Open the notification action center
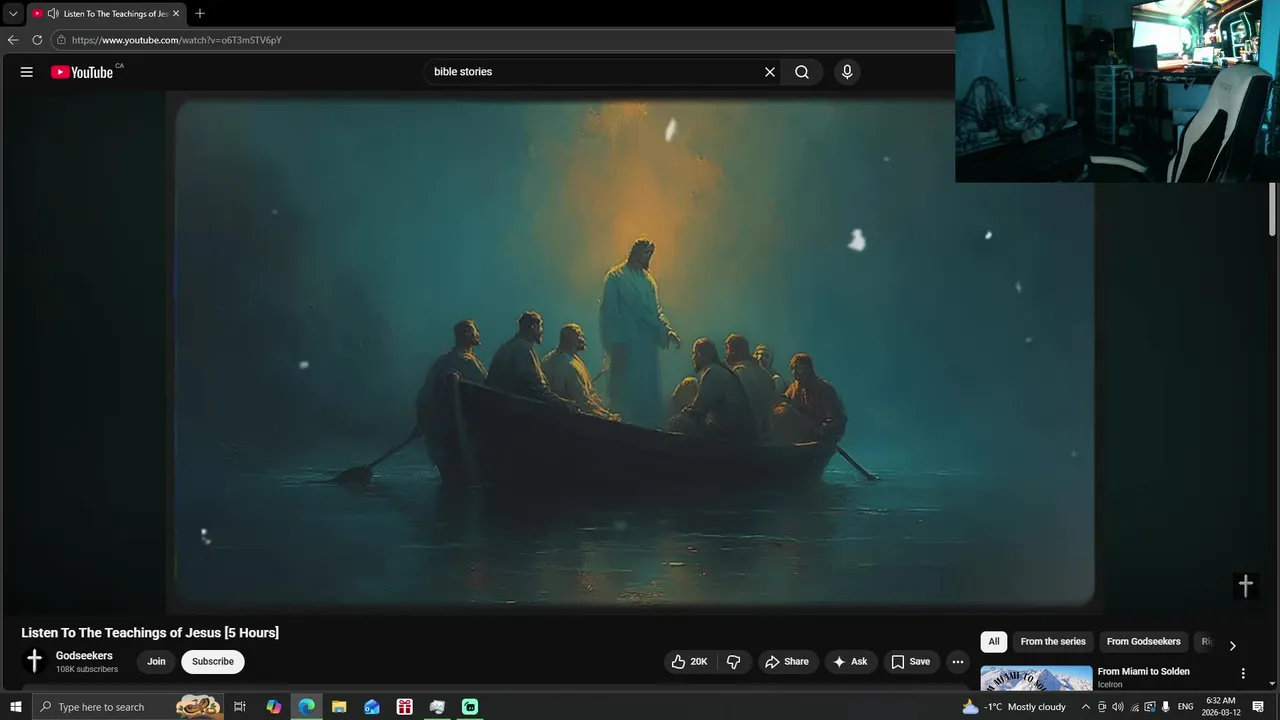Screen dimensions: 1280x720 (1259, 707)
